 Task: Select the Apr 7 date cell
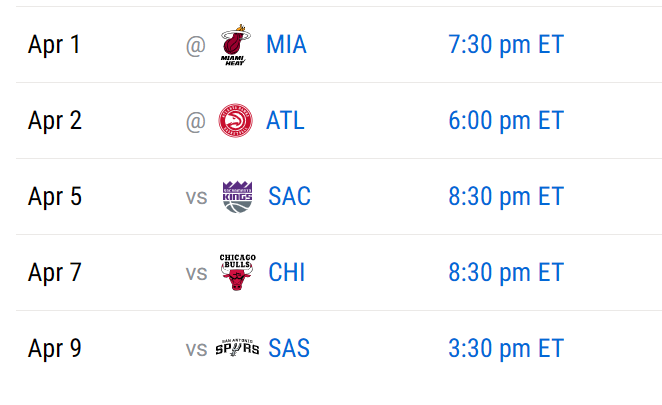tap(54, 273)
